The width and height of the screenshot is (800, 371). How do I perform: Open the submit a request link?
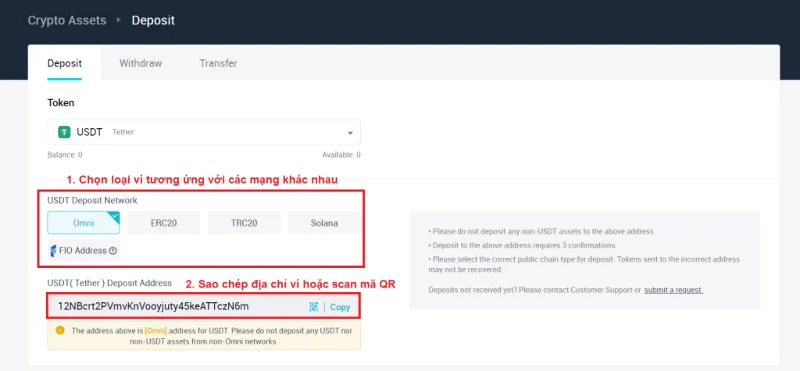tap(673, 290)
